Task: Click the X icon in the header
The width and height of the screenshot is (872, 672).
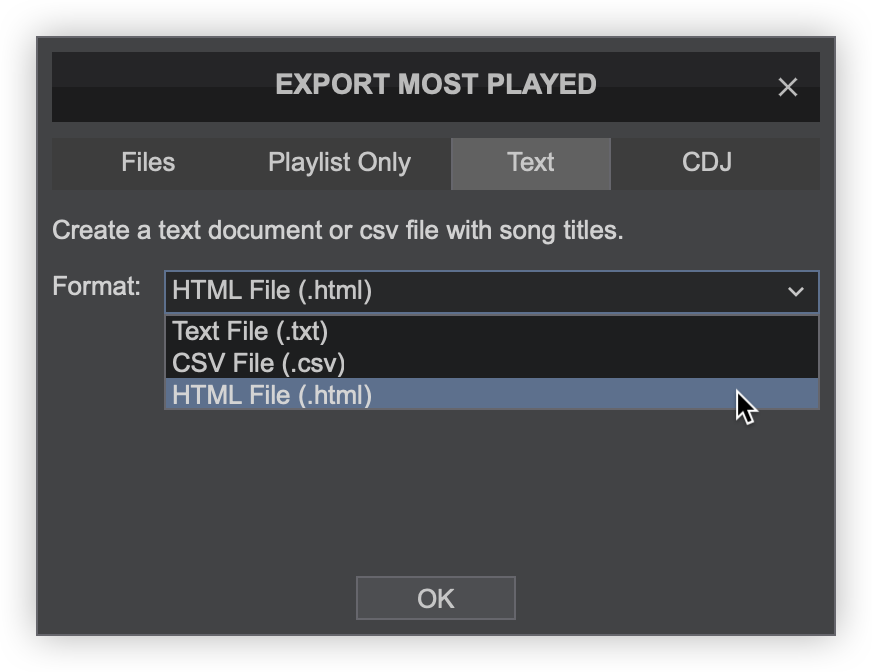Action: click(787, 87)
